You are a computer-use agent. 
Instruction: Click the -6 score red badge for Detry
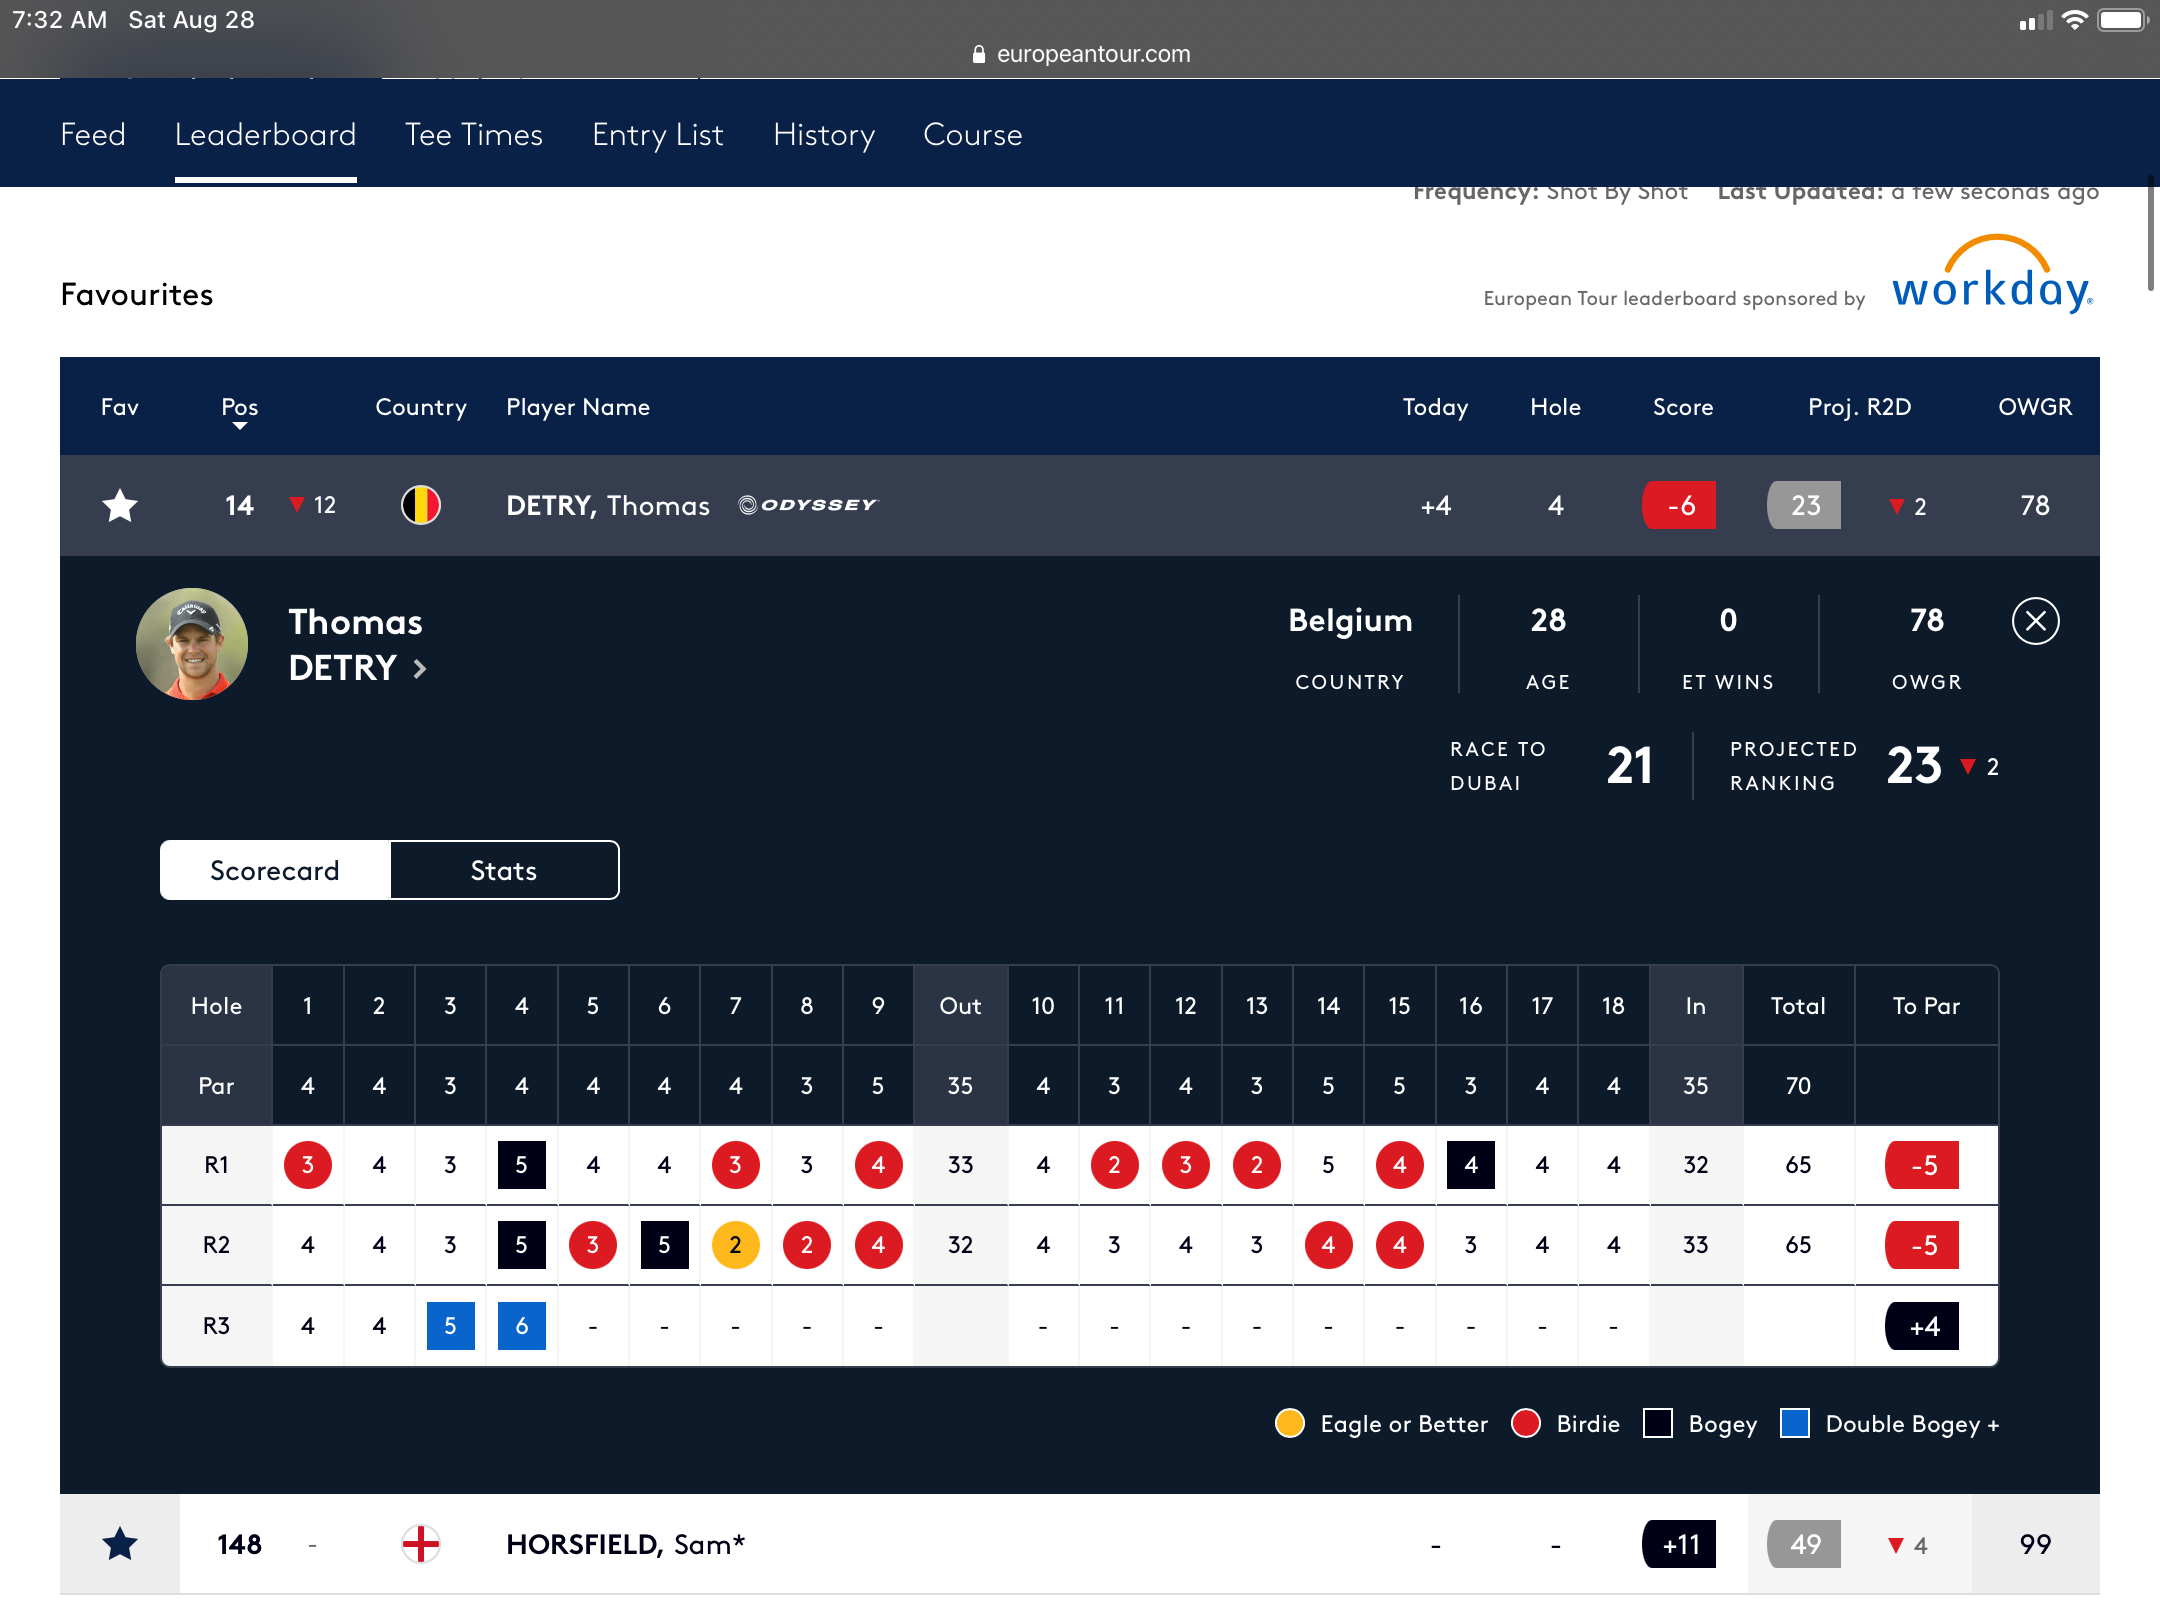point(1684,504)
